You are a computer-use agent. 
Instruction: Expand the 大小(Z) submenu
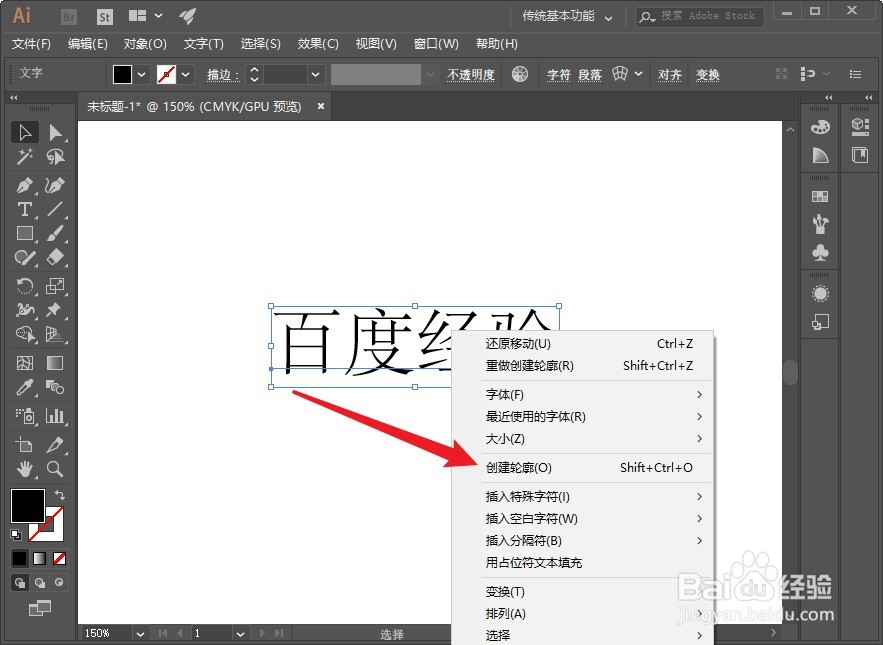pyautogui.click(x=596, y=438)
